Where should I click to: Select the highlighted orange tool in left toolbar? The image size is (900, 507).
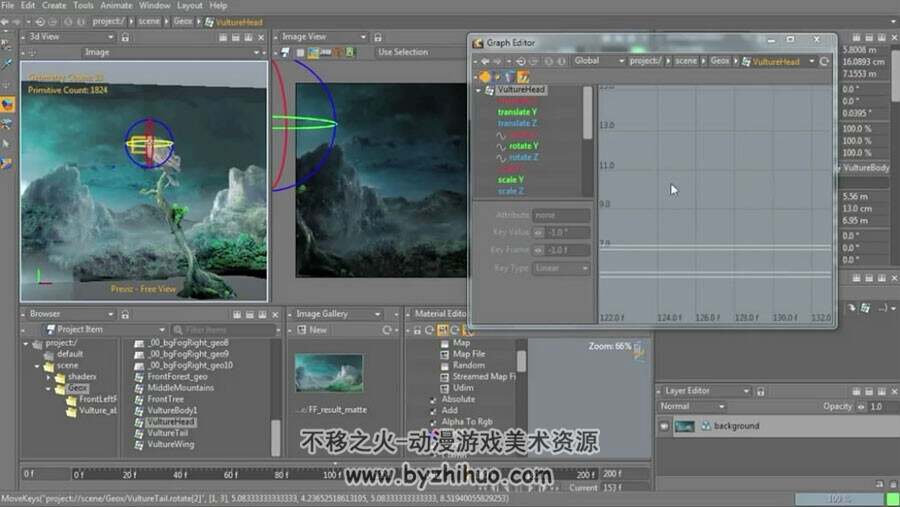(7, 105)
